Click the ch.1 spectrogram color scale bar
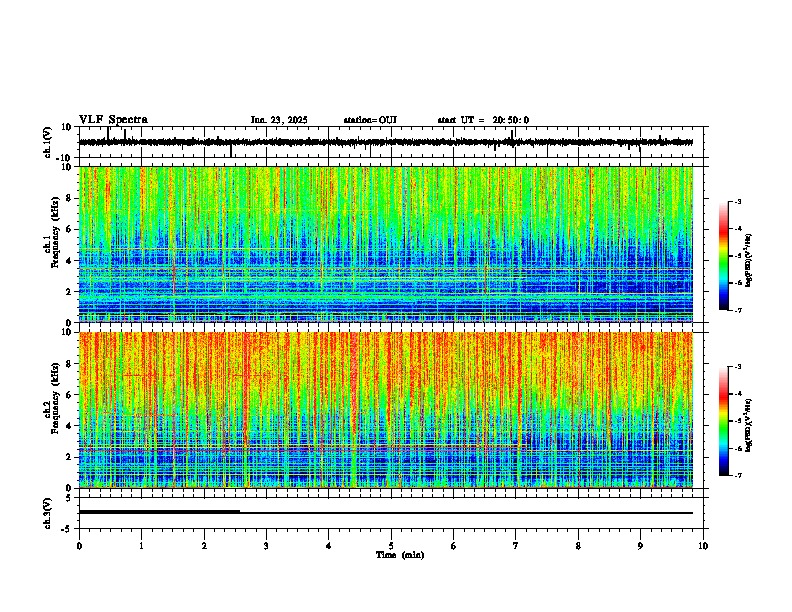The image size is (792, 612). point(723,256)
